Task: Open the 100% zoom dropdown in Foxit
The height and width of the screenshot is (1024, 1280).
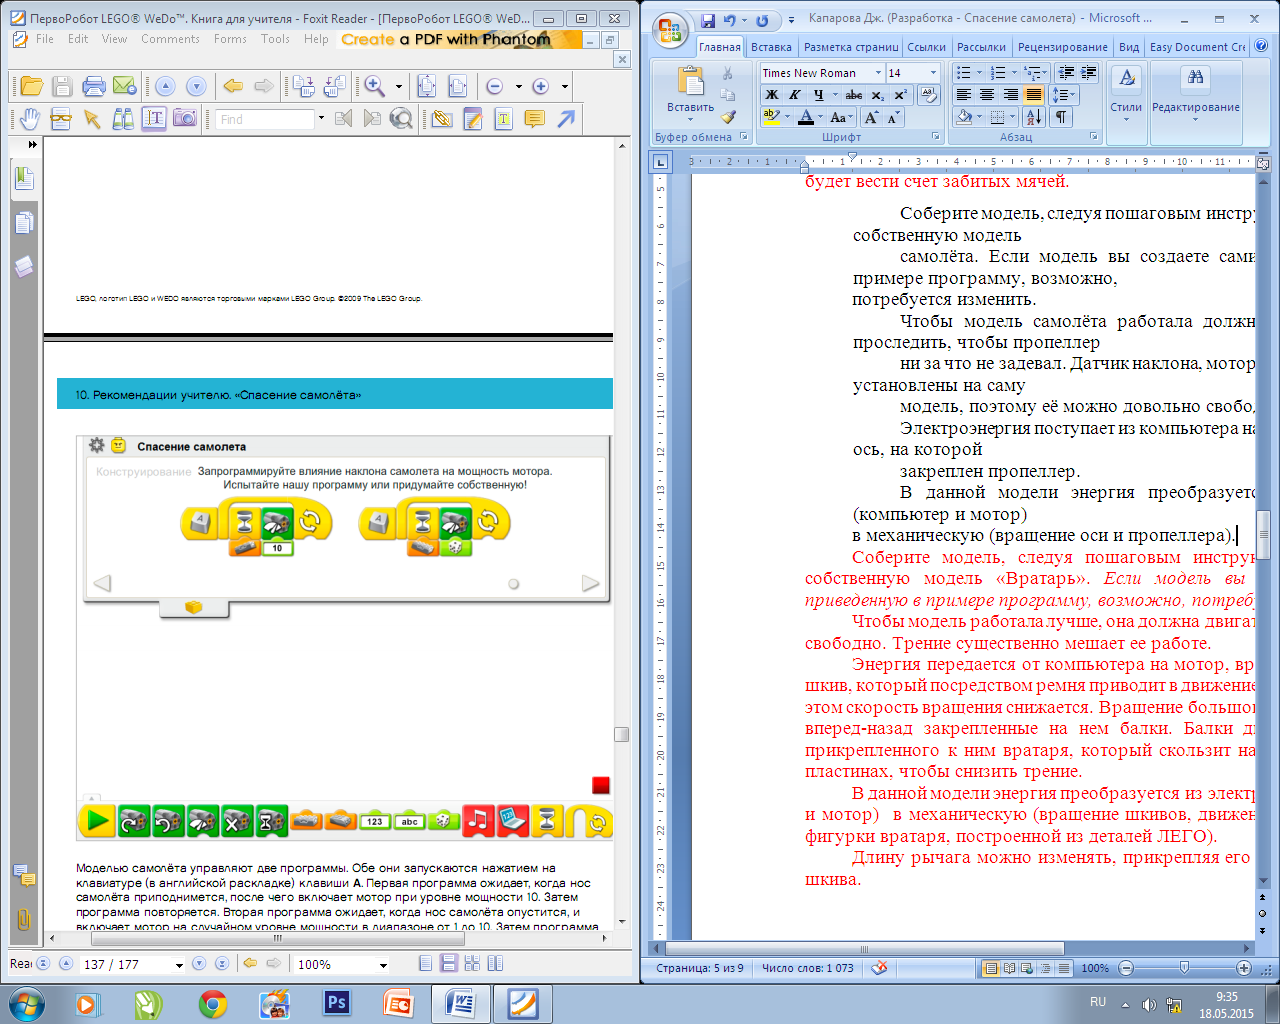Action: [x=383, y=965]
